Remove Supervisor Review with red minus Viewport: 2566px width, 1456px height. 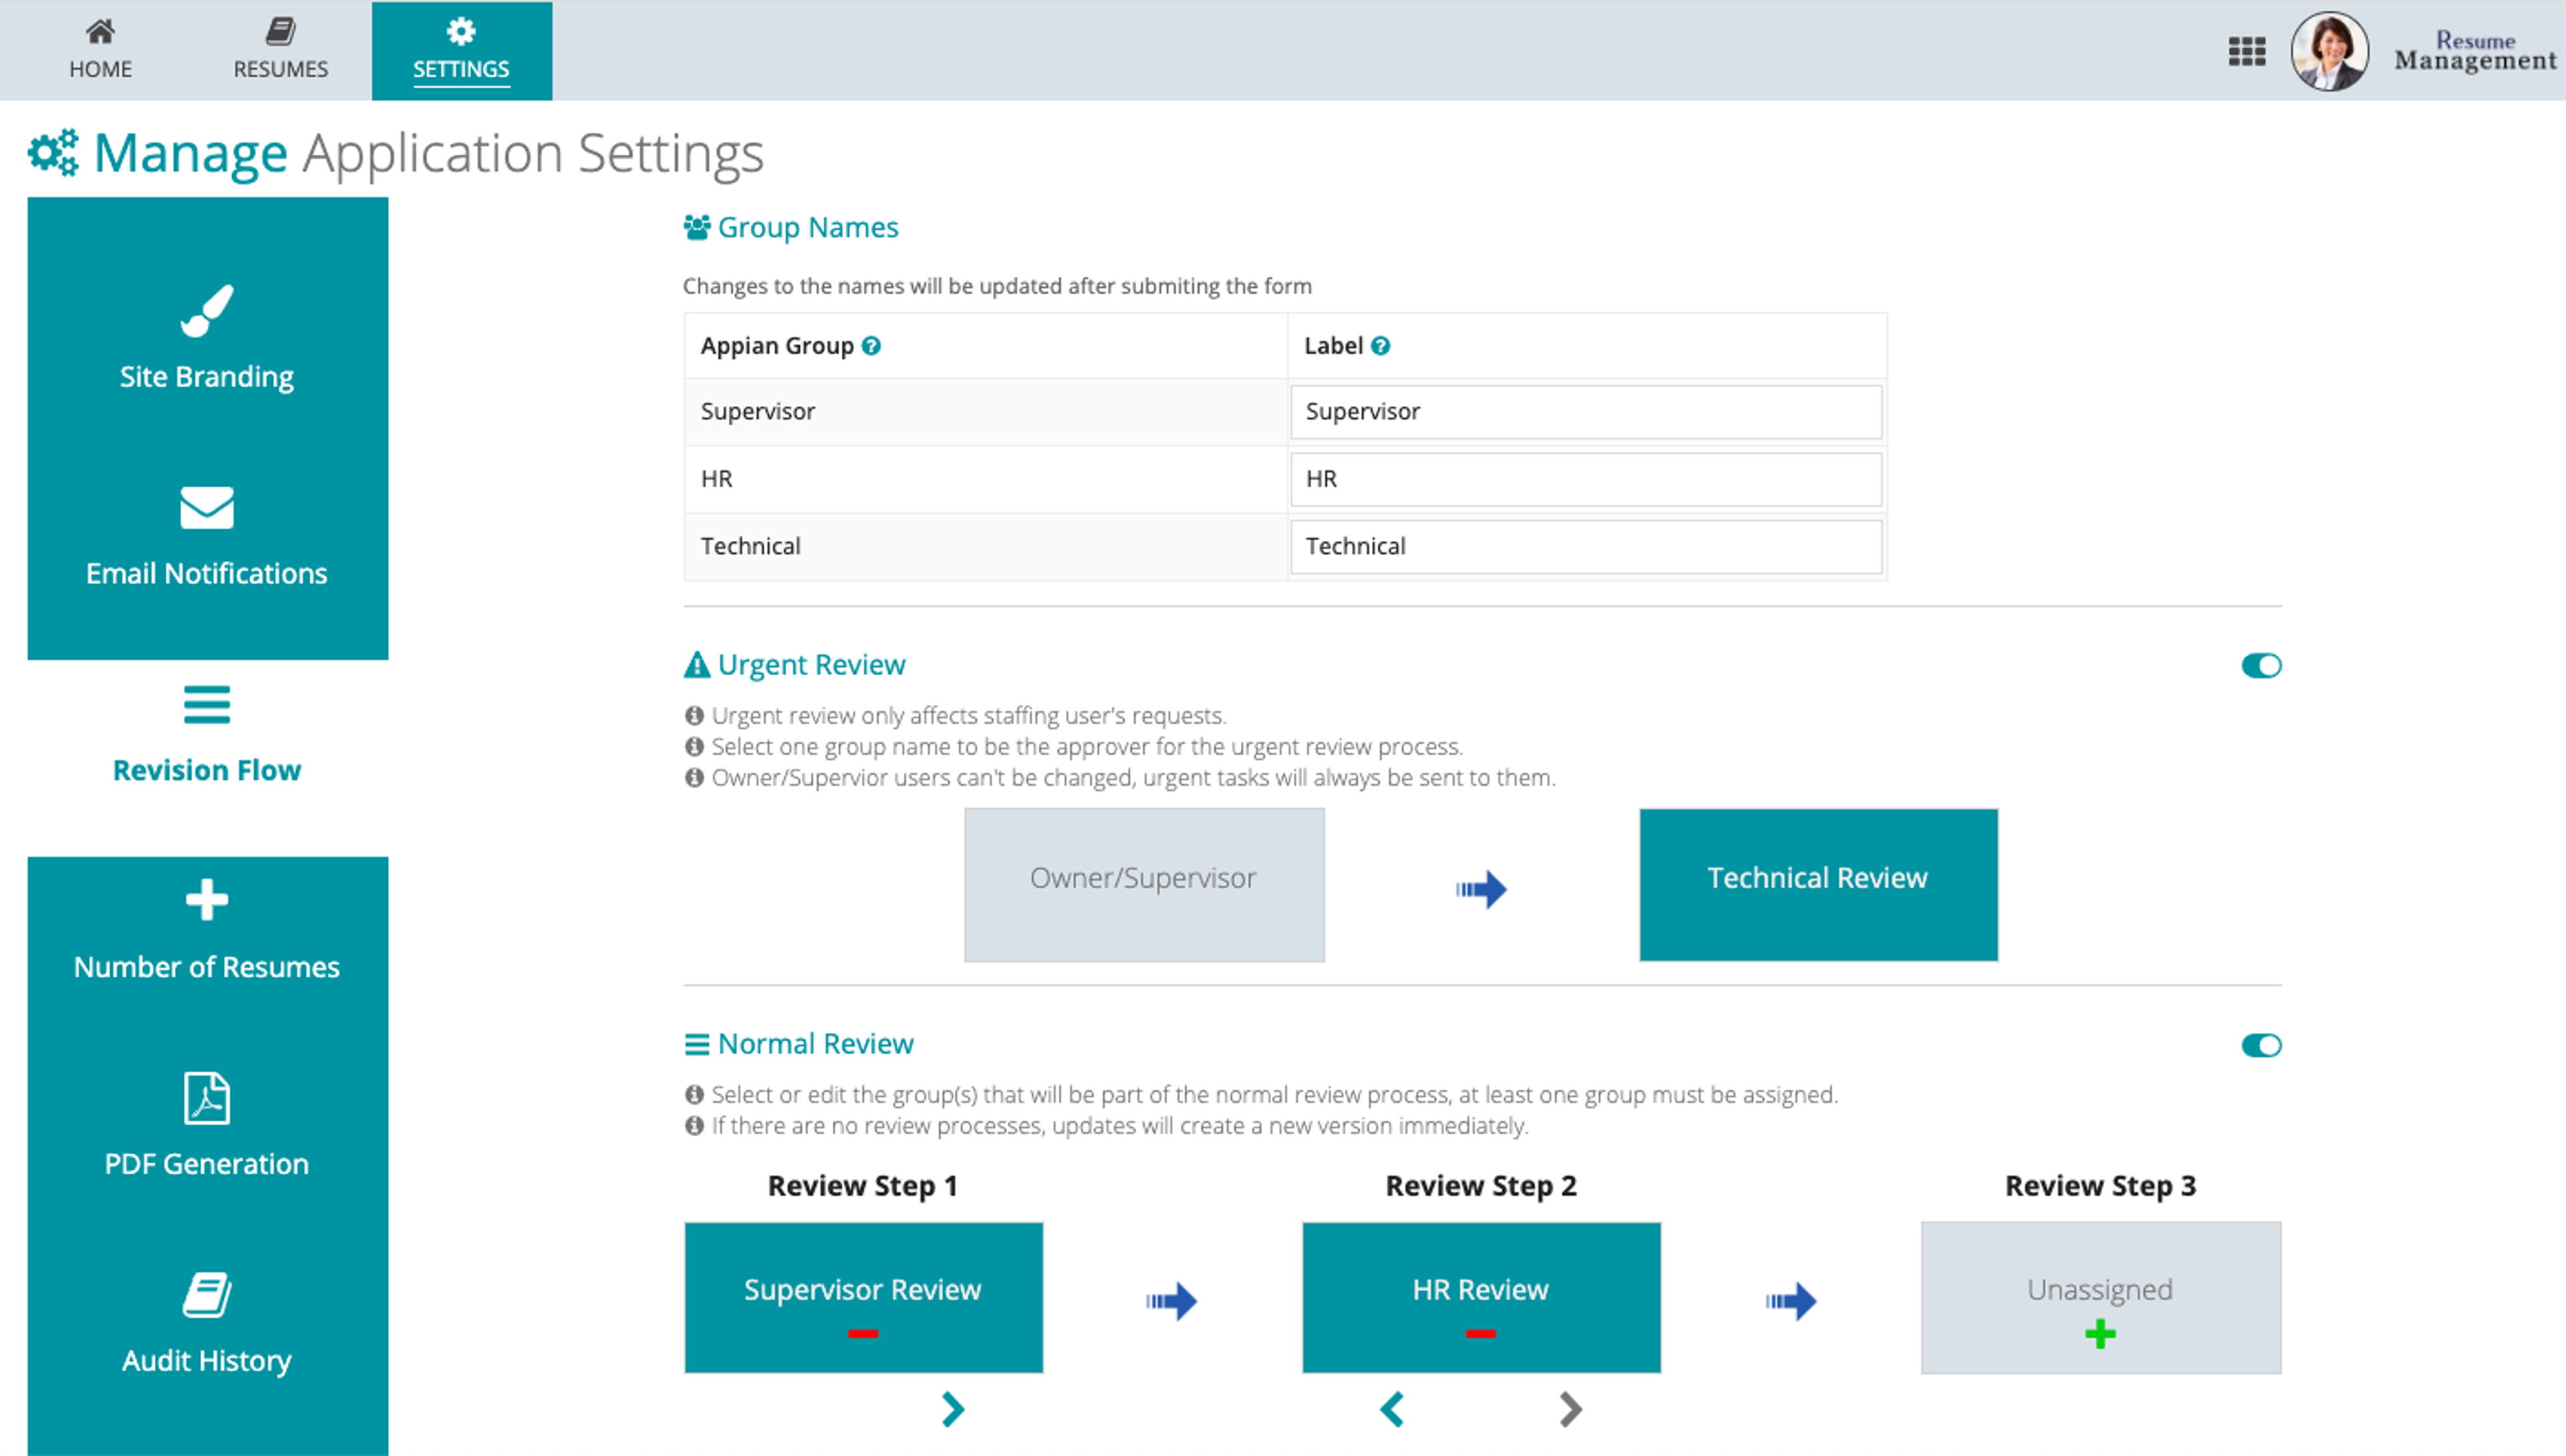click(x=862, y=1334)
